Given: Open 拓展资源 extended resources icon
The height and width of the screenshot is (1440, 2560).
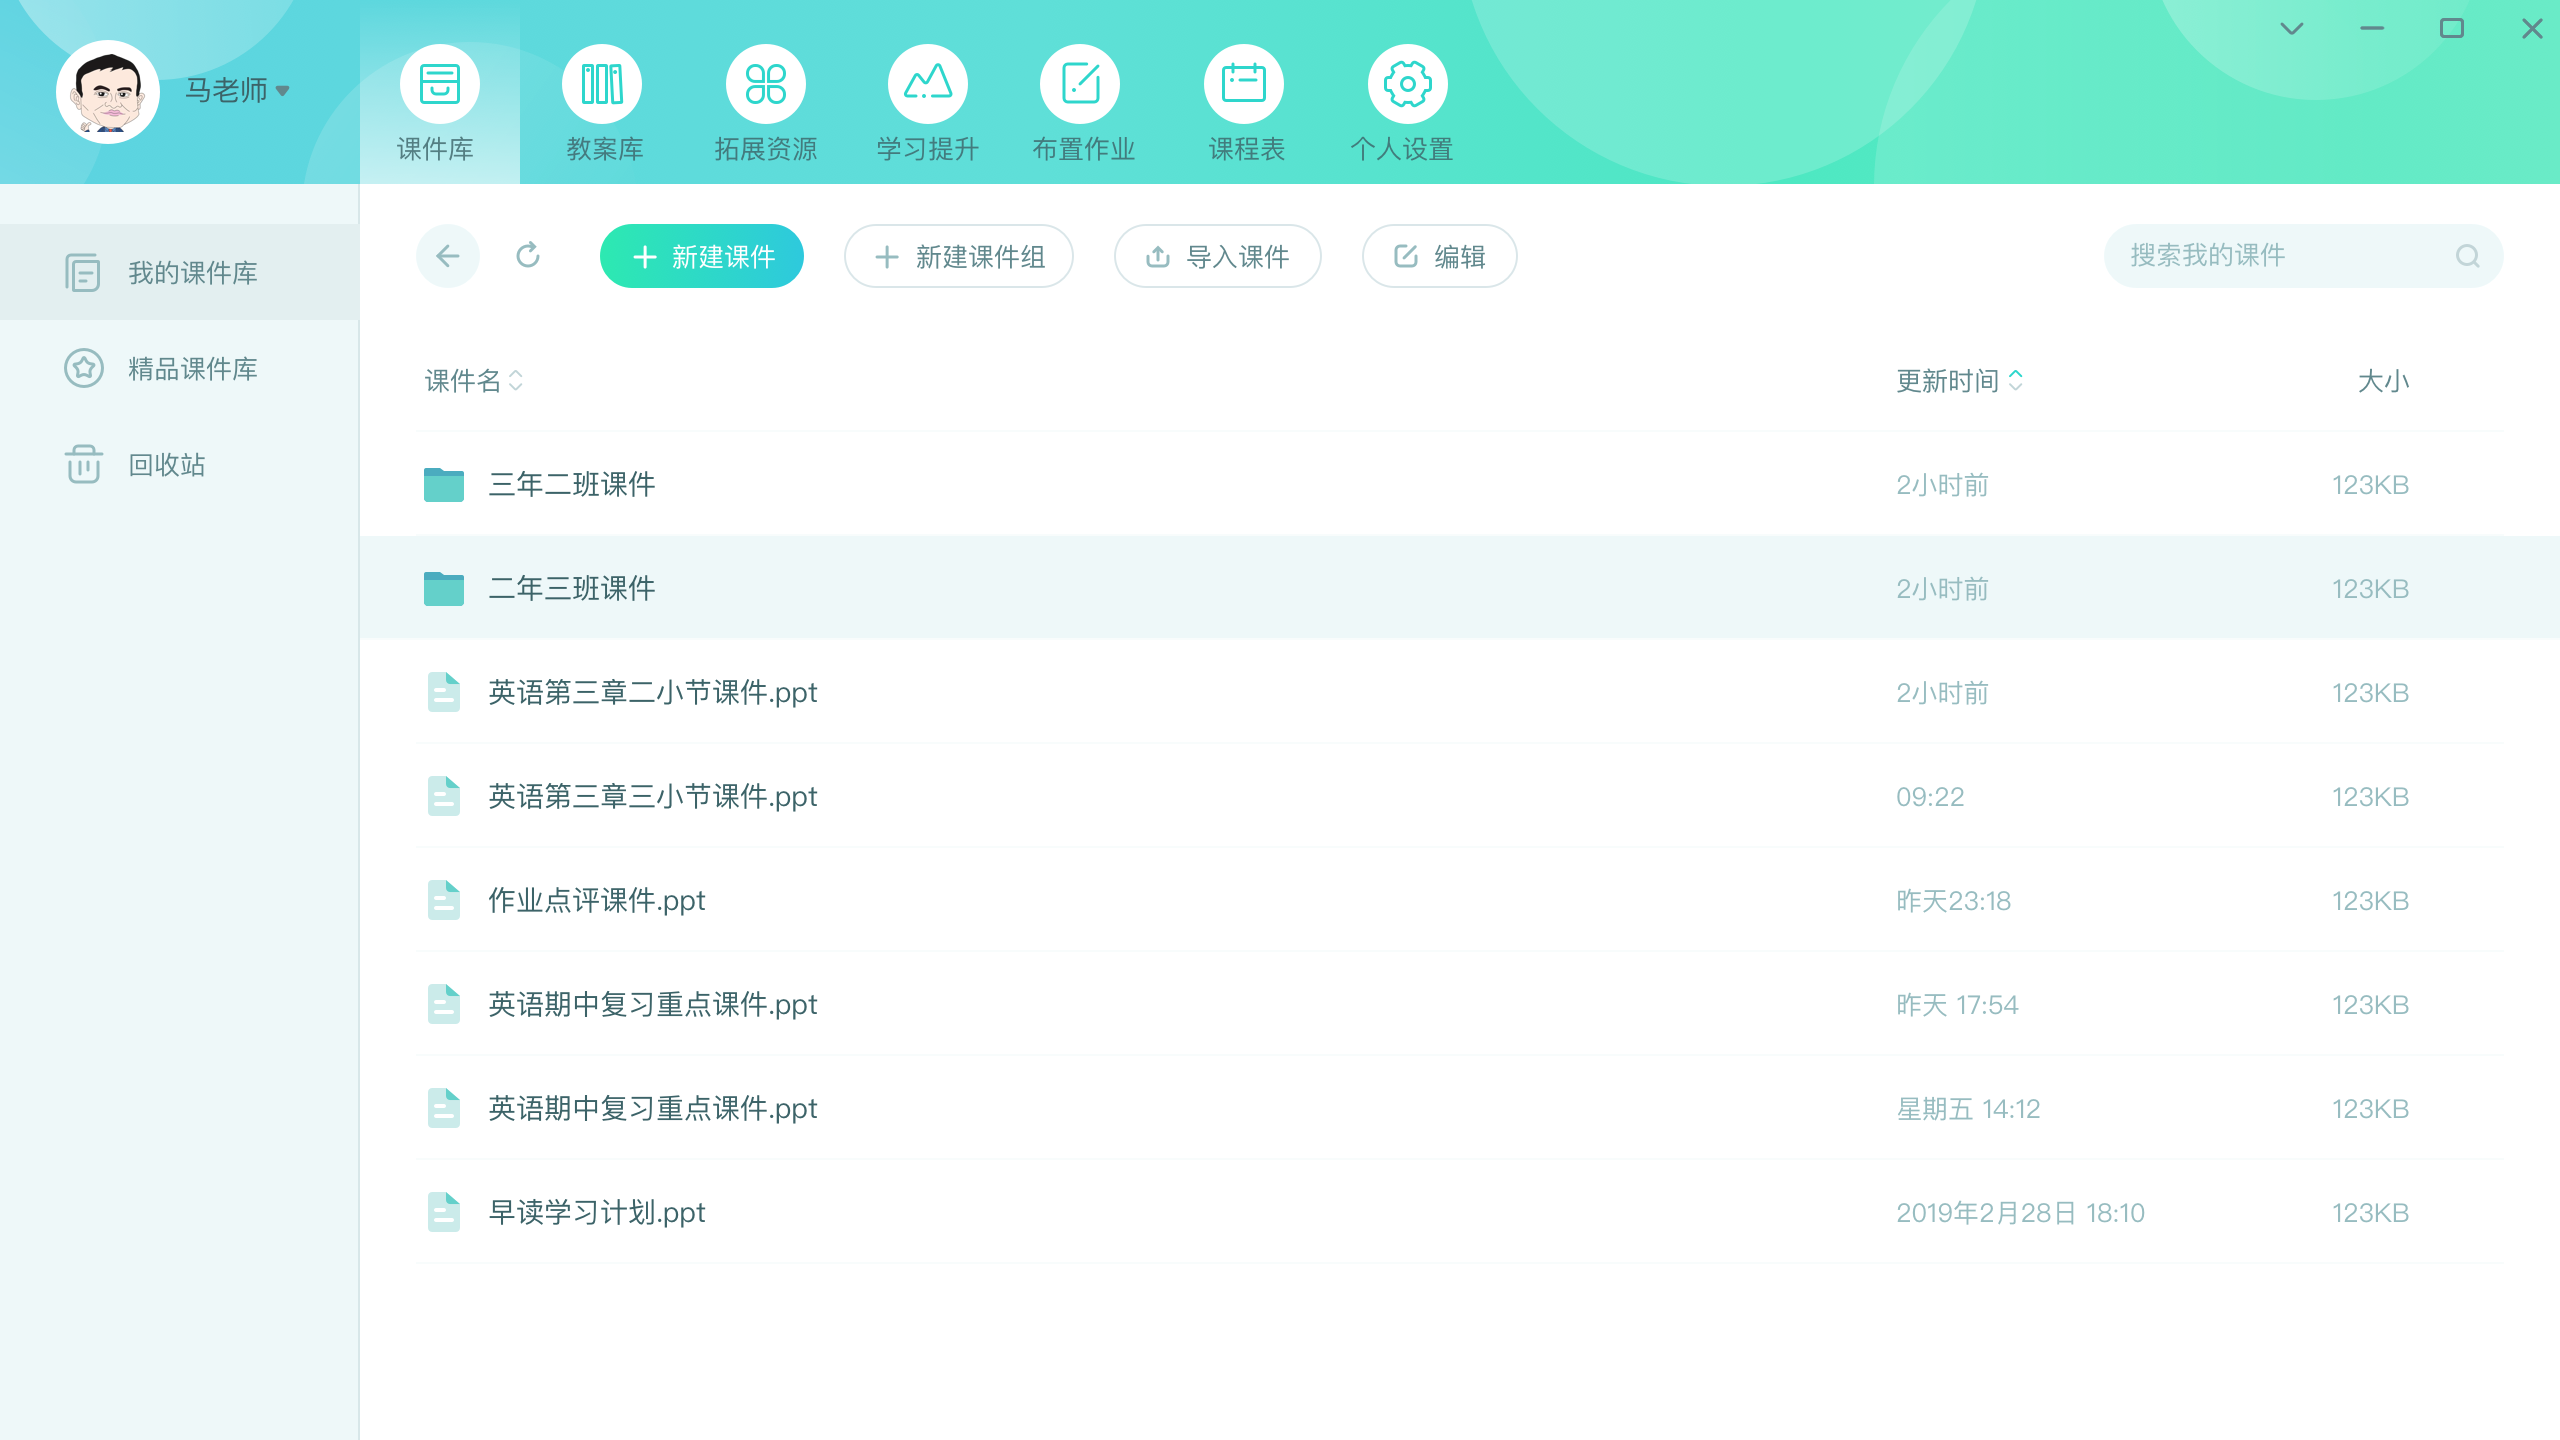Looking at the screenshot, I should tap(766, 85).
